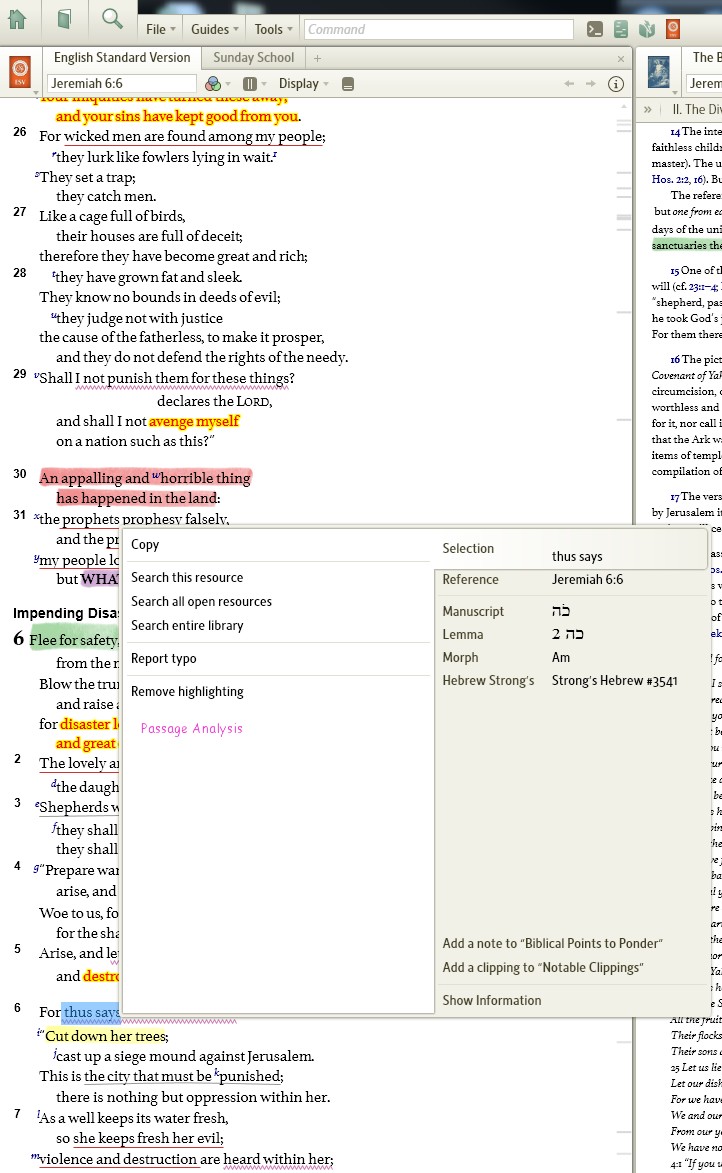Open the green Layouts icon
The height and width of the screenshot is (1173, 722).
point(621,29)
